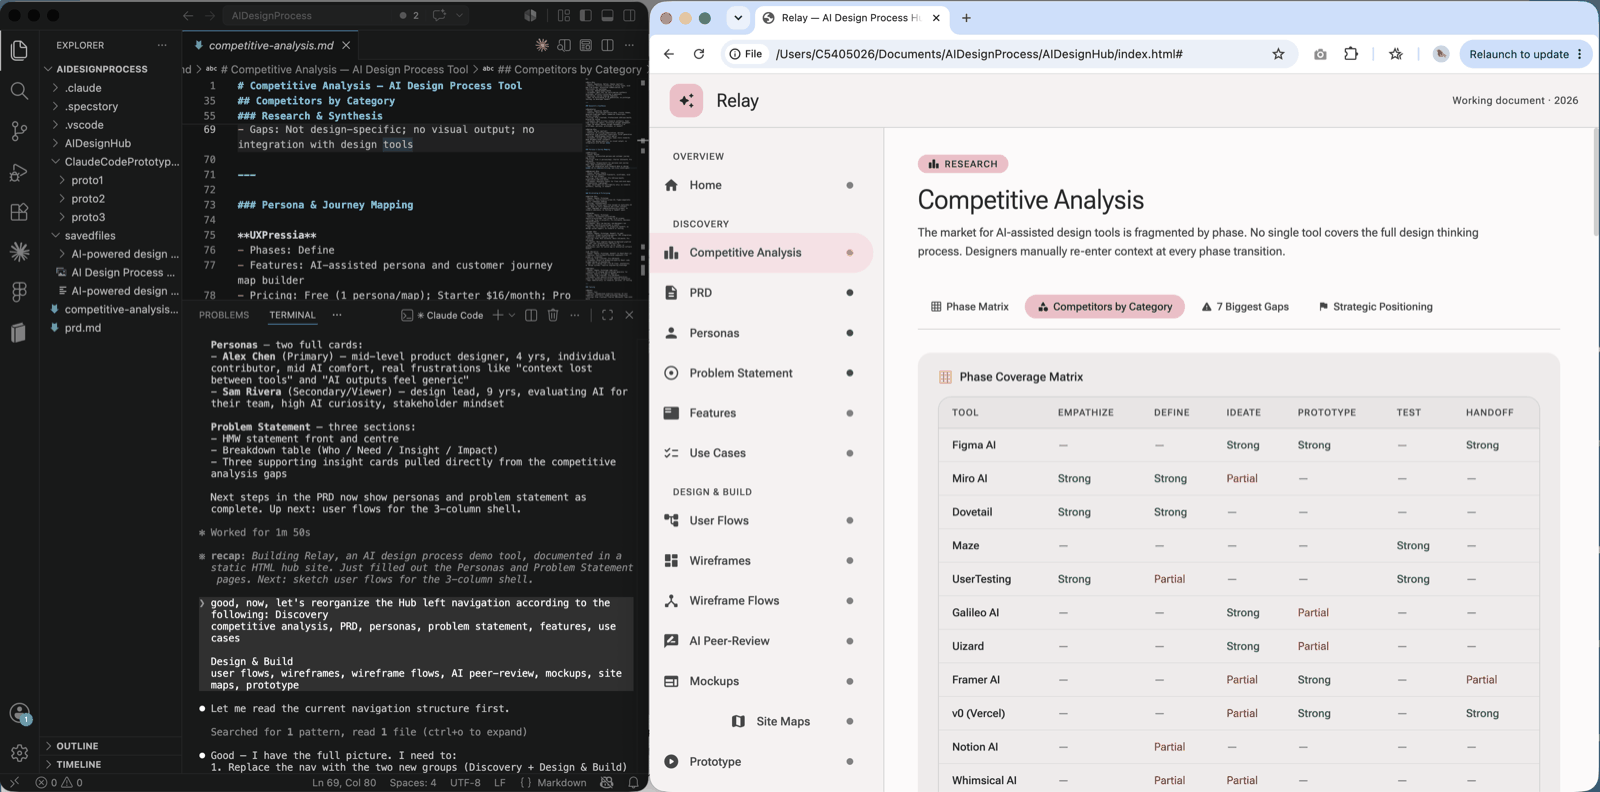Open User Flows in Relay sidebar
Screen dimensions: 1600x792
click(761, 521)
